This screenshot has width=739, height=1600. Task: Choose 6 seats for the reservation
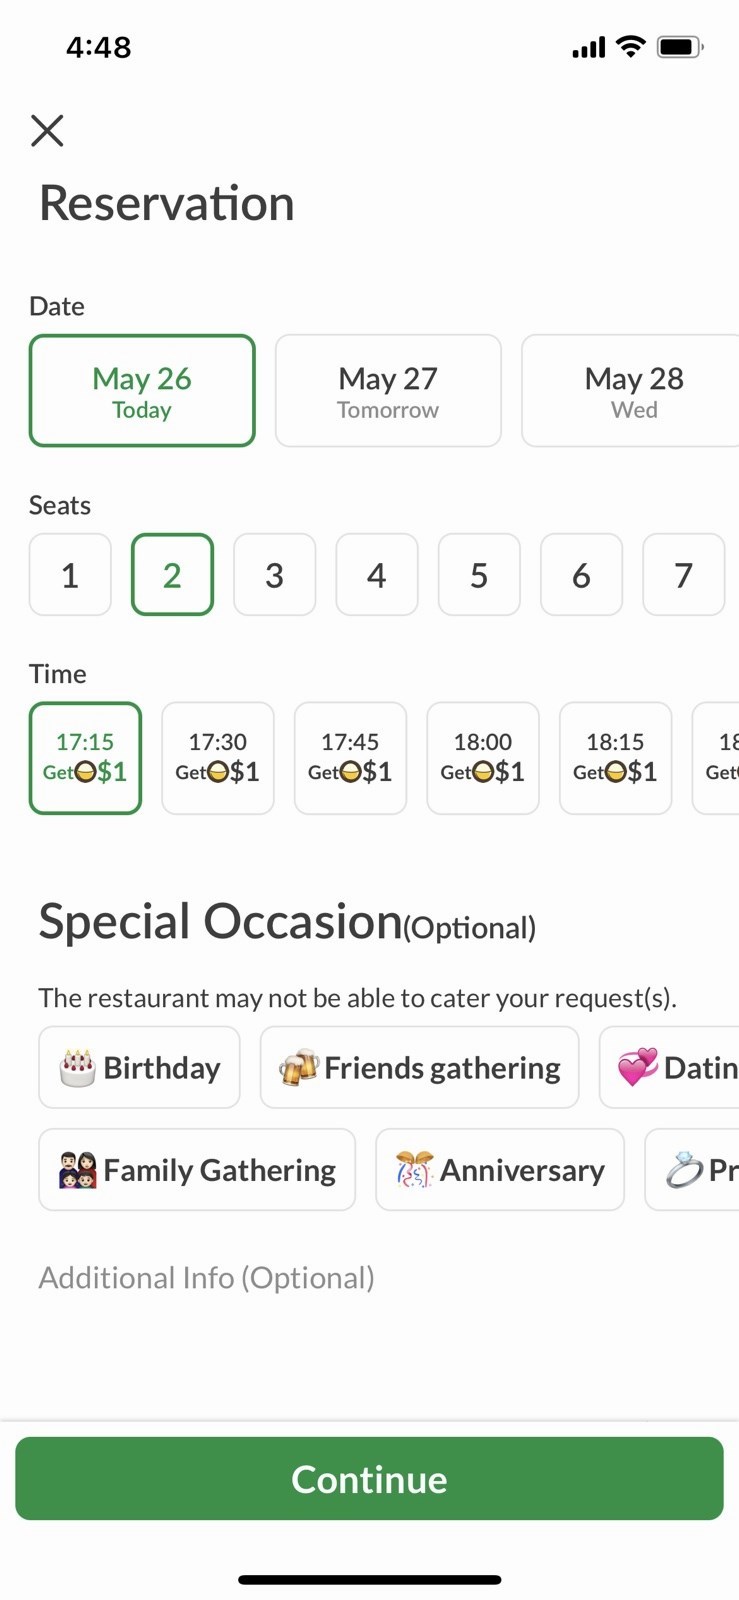pyautogui.click(x=581, y=575)
